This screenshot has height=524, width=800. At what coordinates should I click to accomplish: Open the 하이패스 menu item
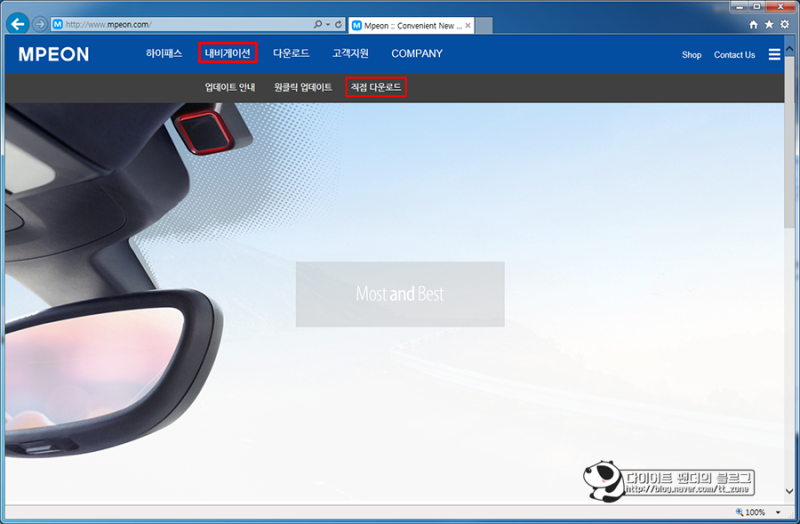(x=164, y=54)
